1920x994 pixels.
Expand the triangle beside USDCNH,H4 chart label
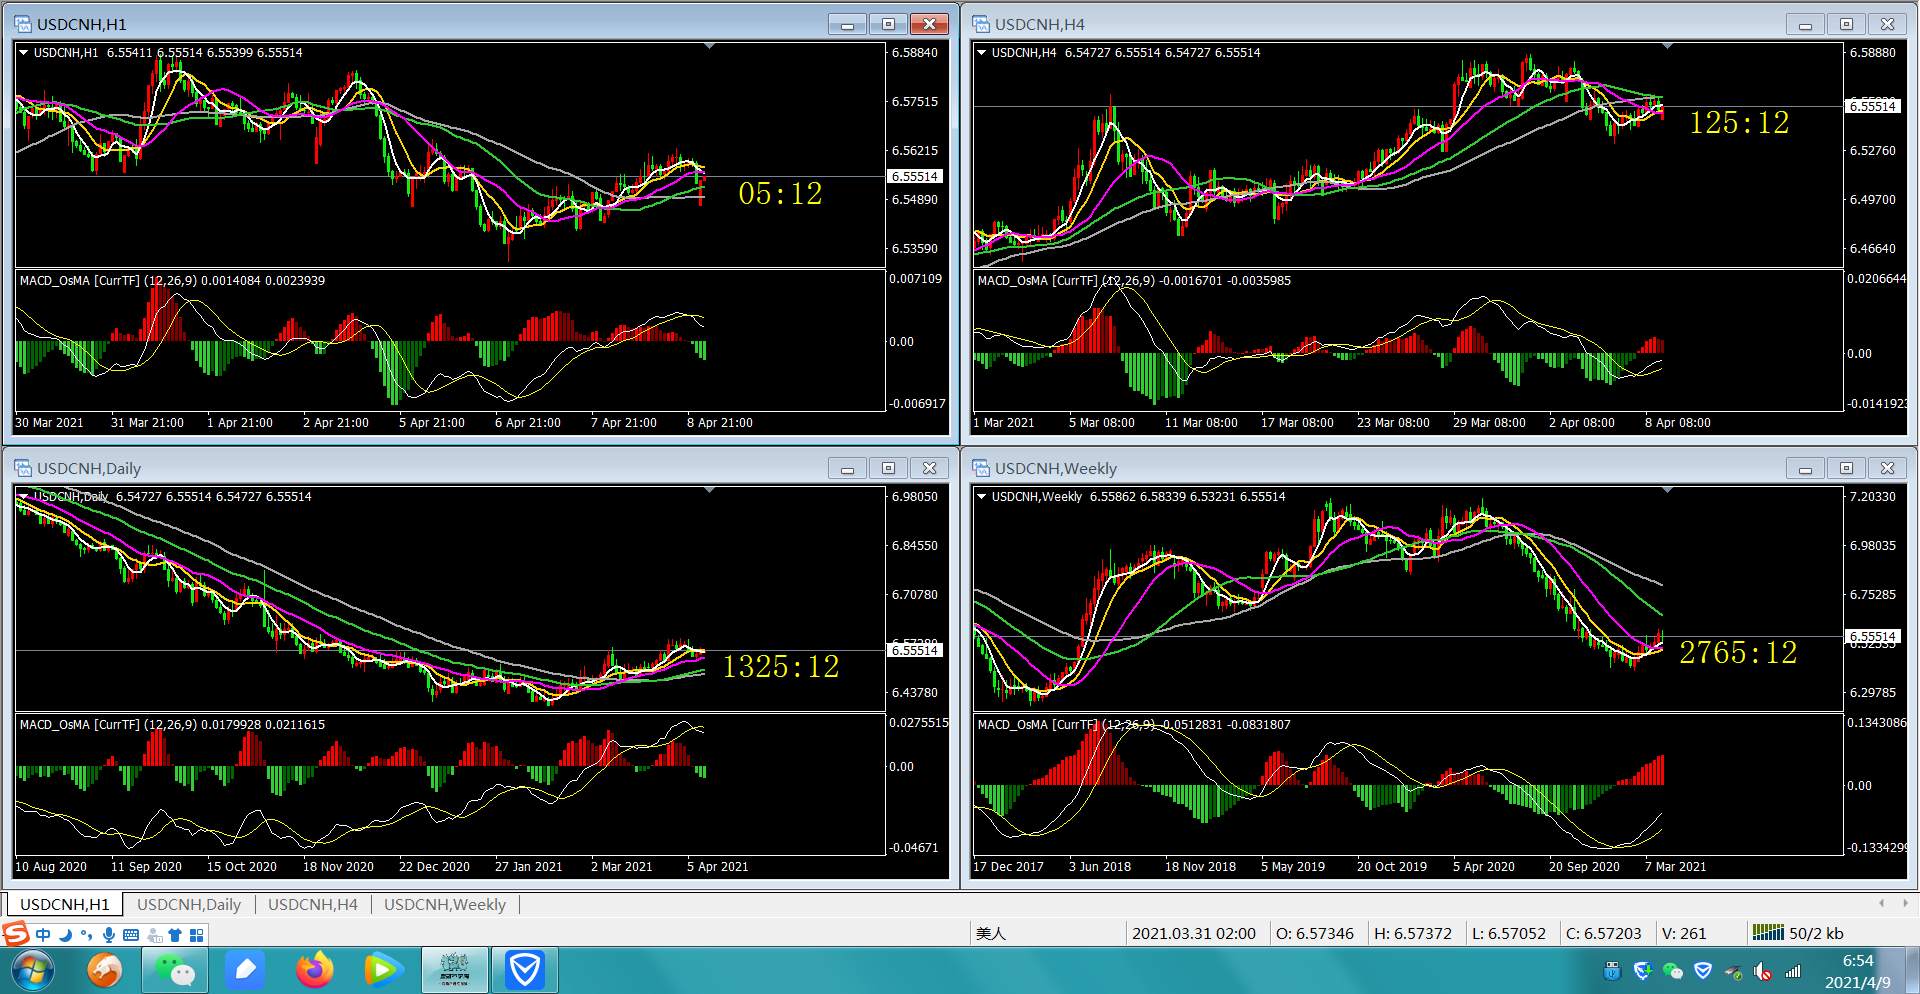click(981, 53)
